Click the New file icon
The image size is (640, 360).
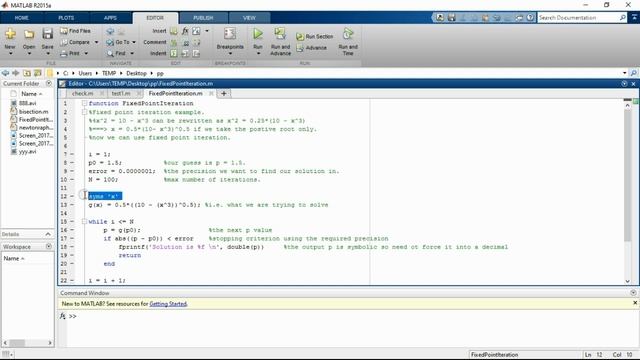[10, 34]
